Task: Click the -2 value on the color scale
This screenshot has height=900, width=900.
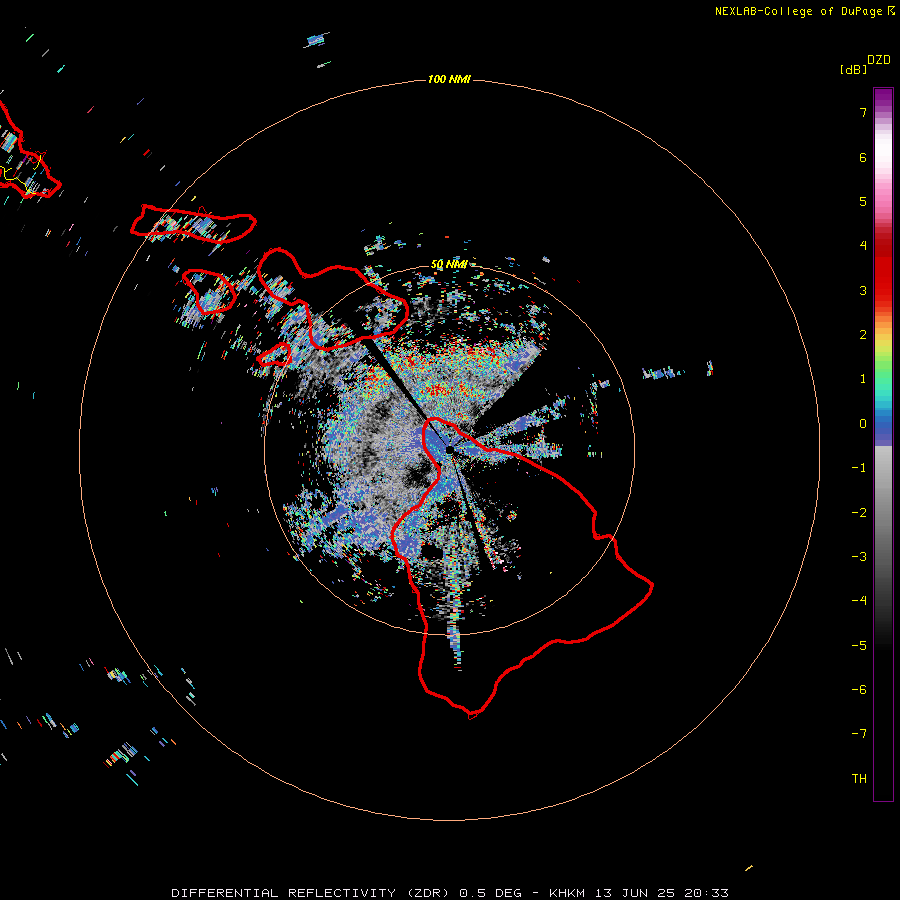Action: point(859,513)
